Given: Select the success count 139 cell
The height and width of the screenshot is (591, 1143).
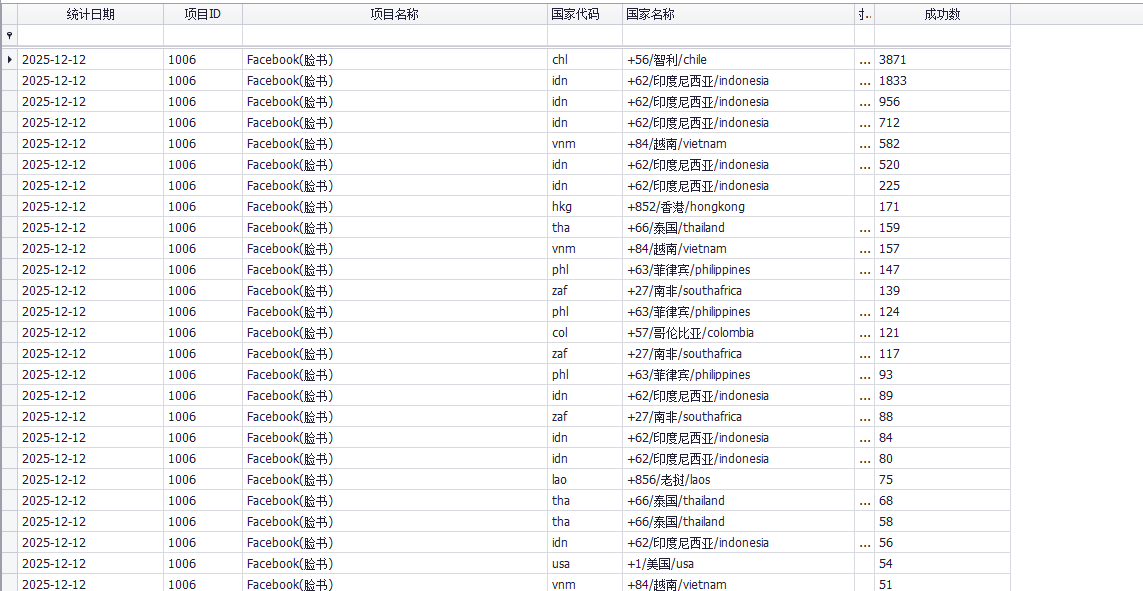Looking at the screenshot, I should click(943, 291).
